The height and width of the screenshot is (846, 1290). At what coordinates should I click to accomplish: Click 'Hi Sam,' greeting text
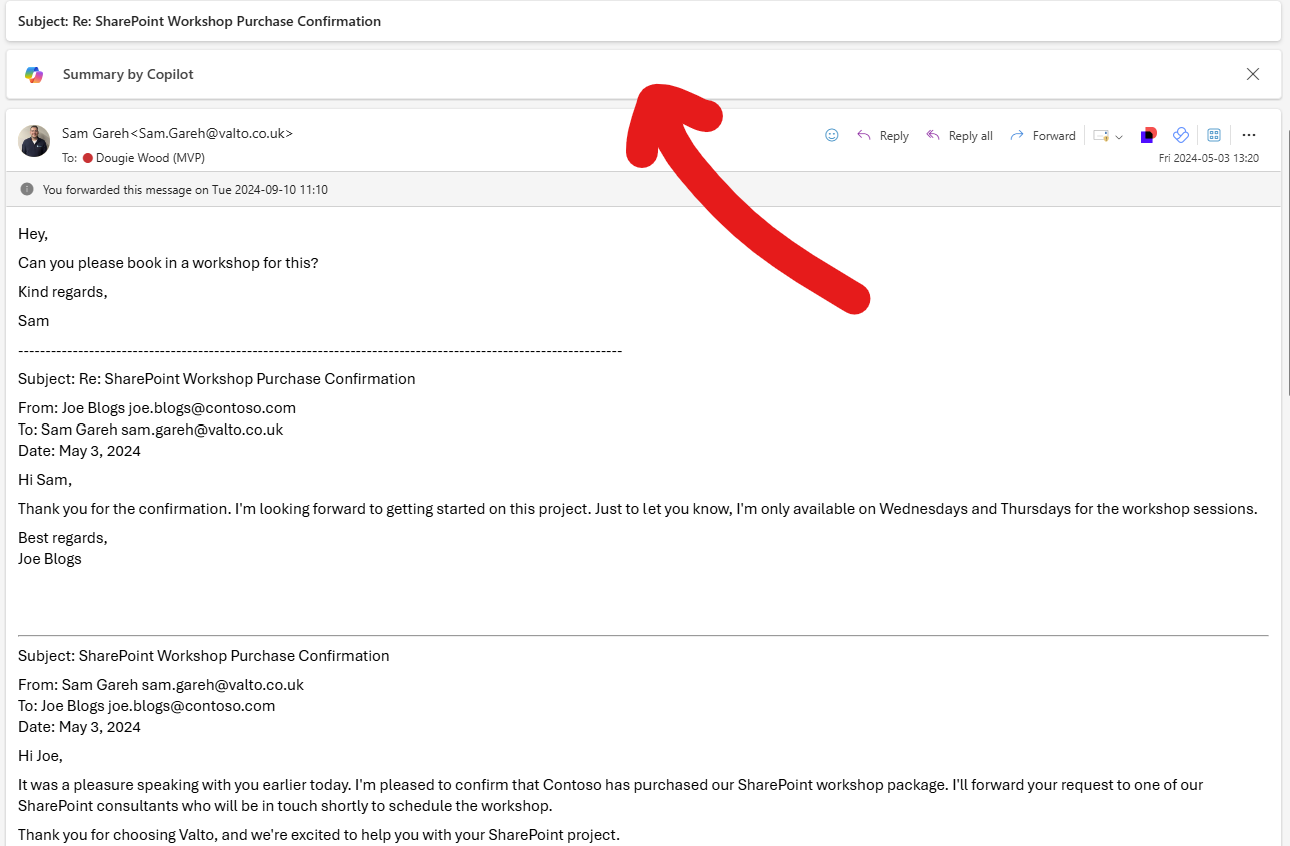45,480
